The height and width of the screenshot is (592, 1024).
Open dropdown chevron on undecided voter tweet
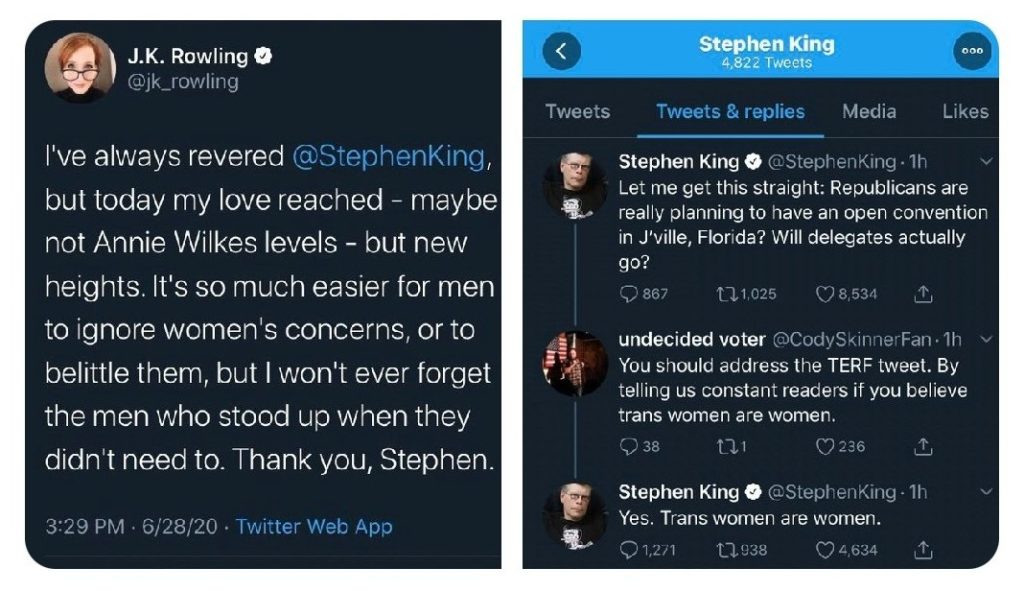[x=986, y=339]
